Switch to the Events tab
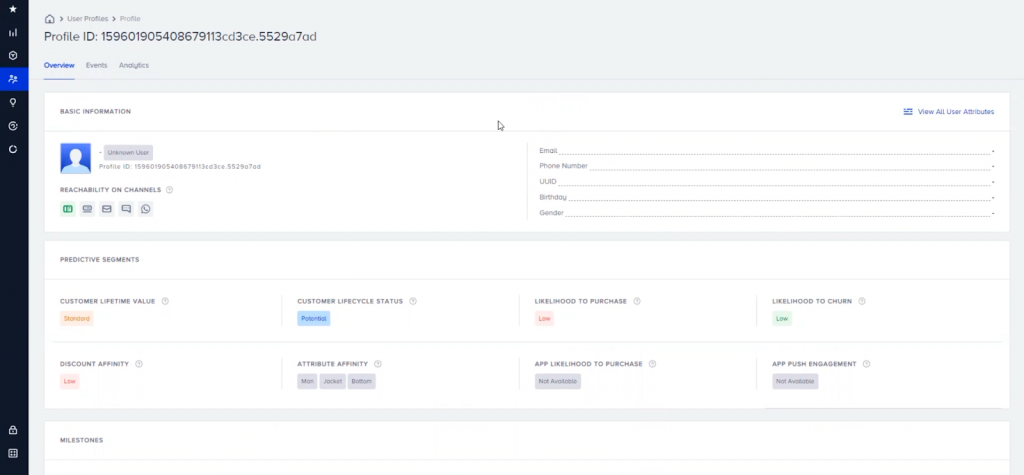 click(97, 65)
